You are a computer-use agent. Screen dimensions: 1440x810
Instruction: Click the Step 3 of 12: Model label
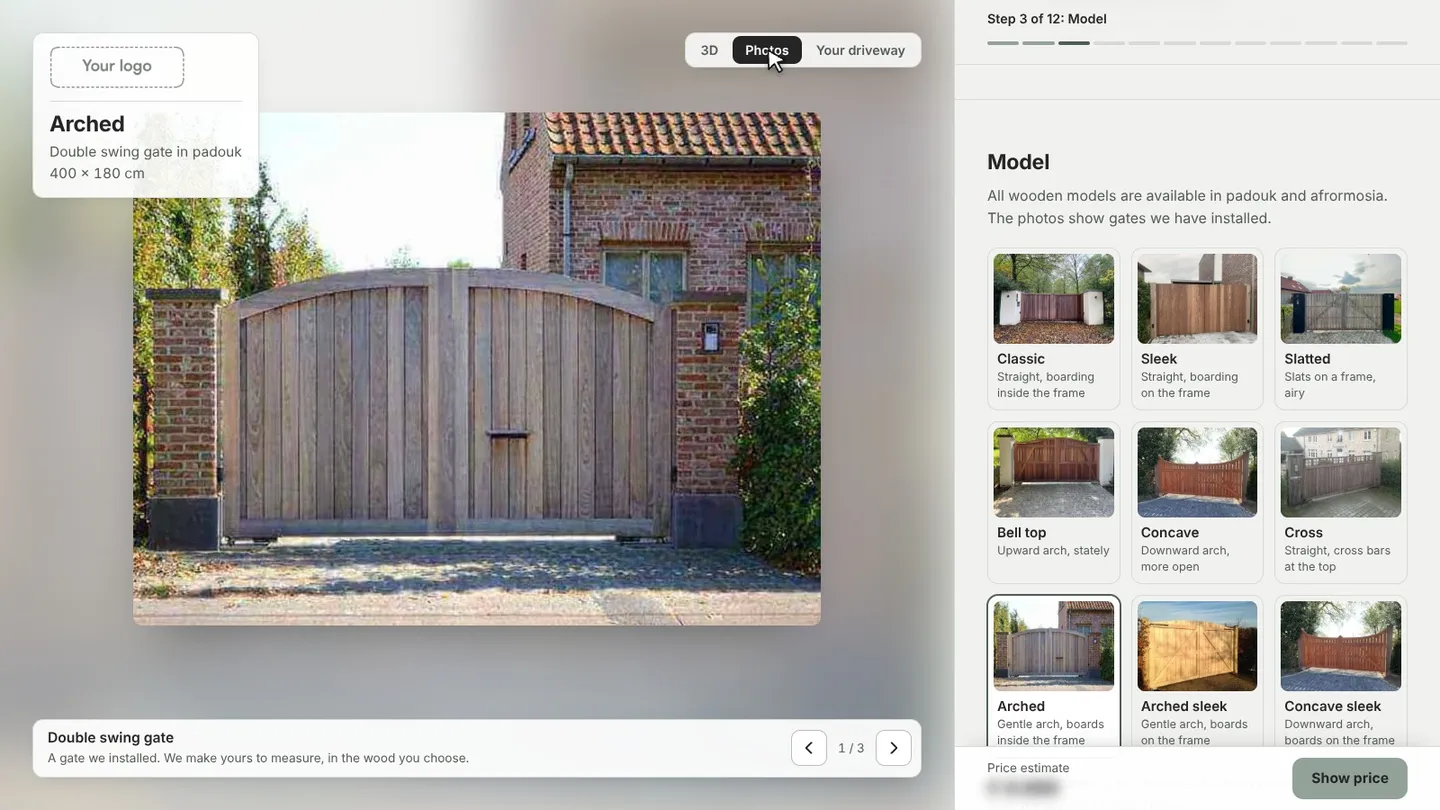pyautogui.click(x=1047, y=19)
